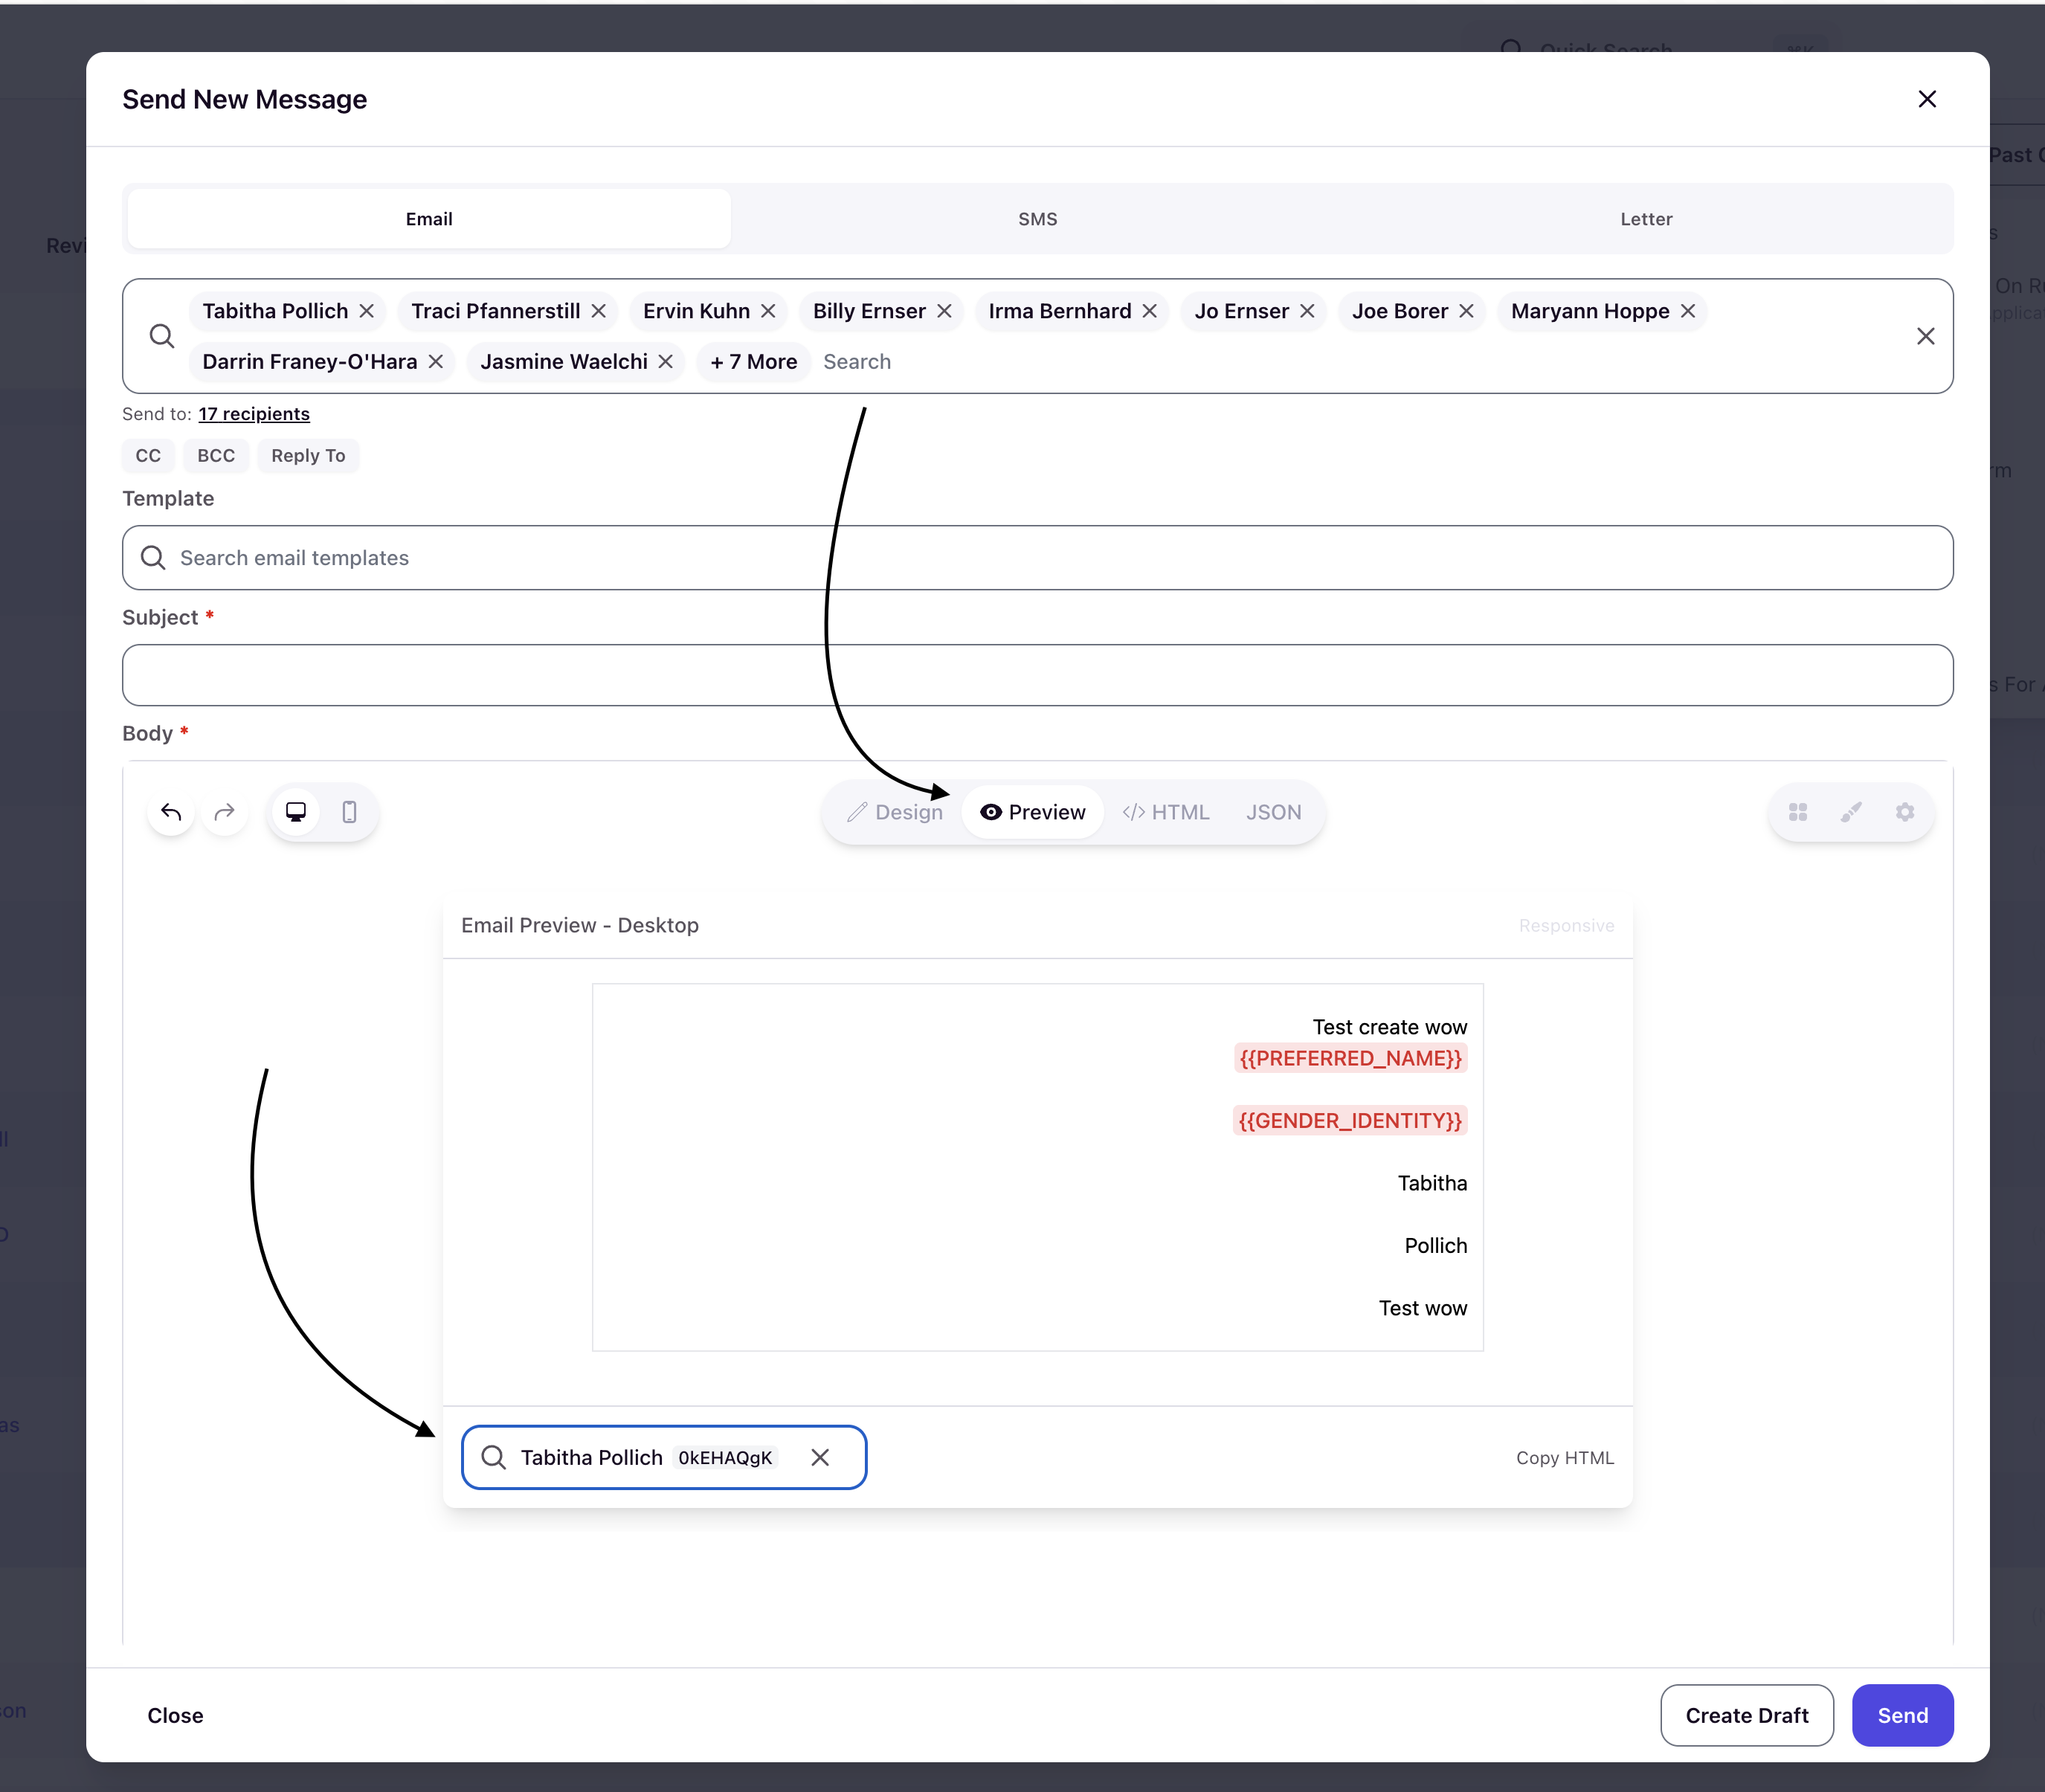The width and height of the screenshot is (2045, 1792).
Task: Clear all recipients in search field
Action: [x=1925, y=336]
